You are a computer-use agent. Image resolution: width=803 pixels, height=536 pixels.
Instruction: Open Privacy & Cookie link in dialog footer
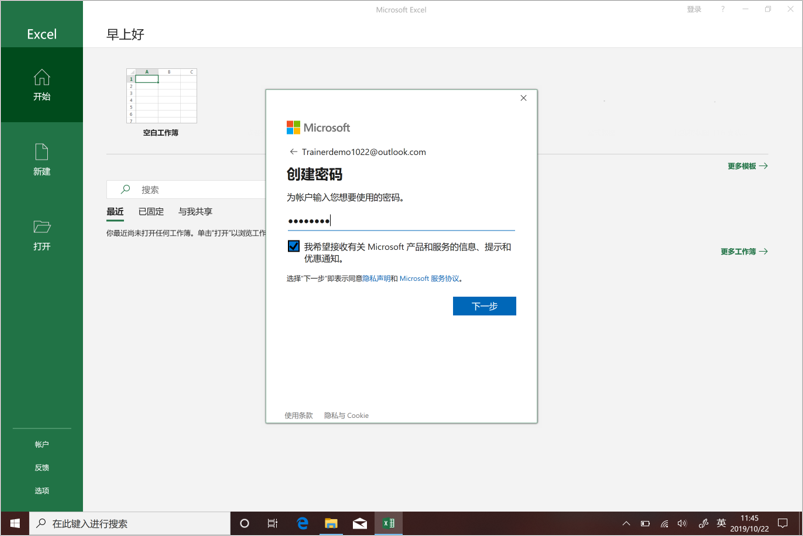point(346,415)
